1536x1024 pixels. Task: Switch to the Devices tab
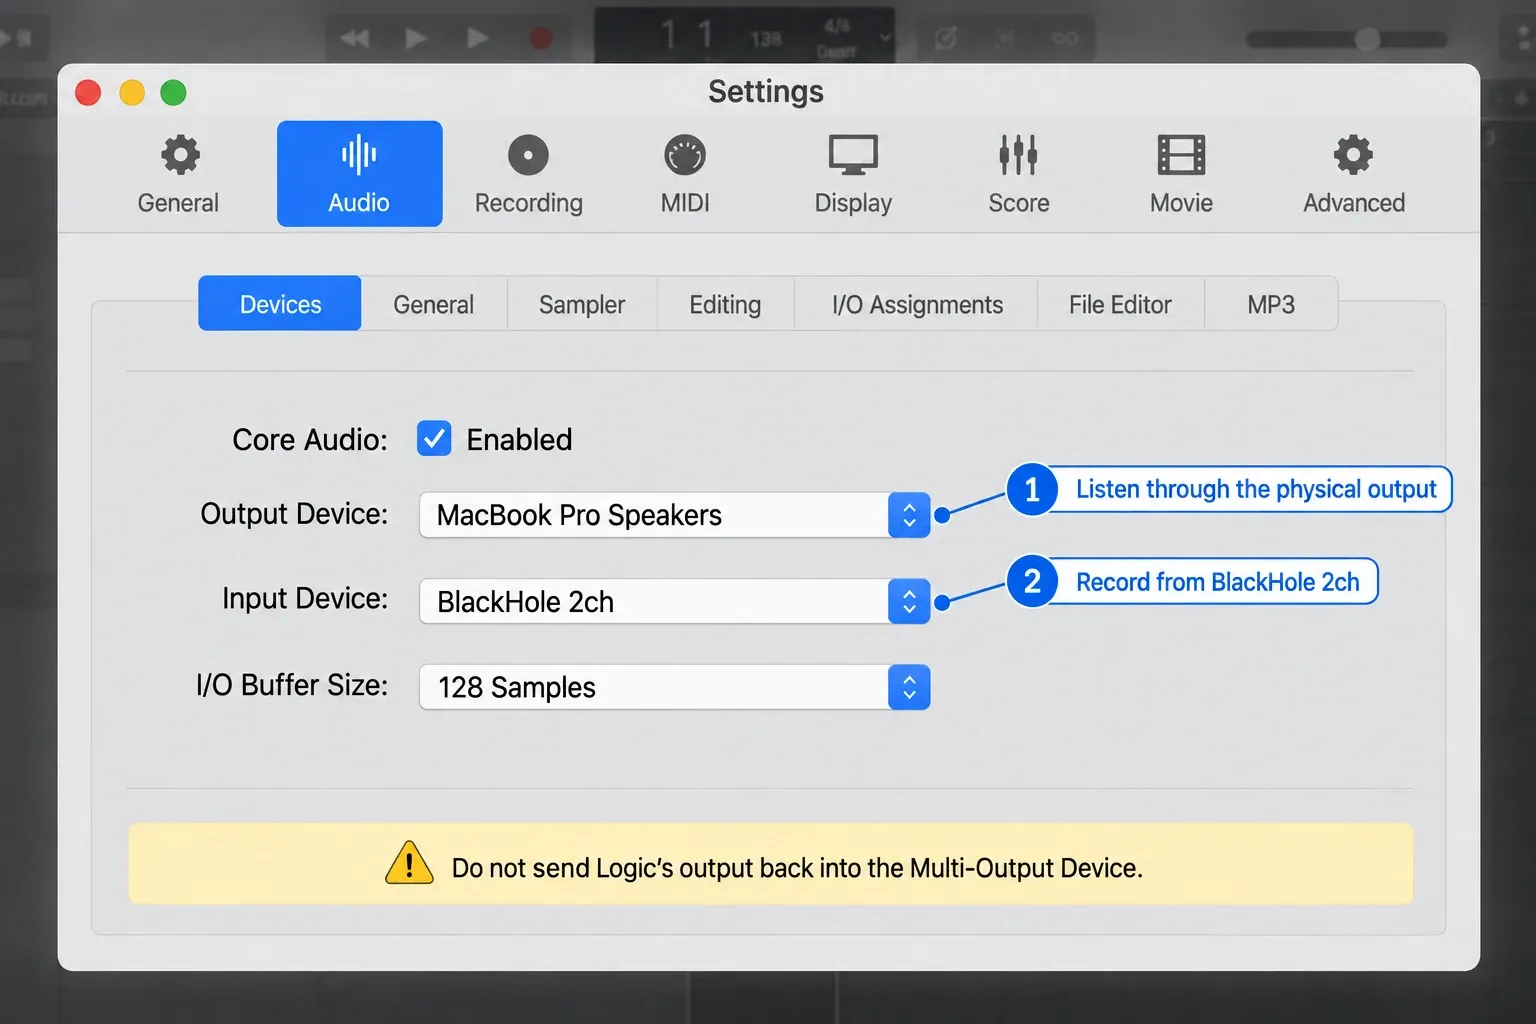pos(280,304)
